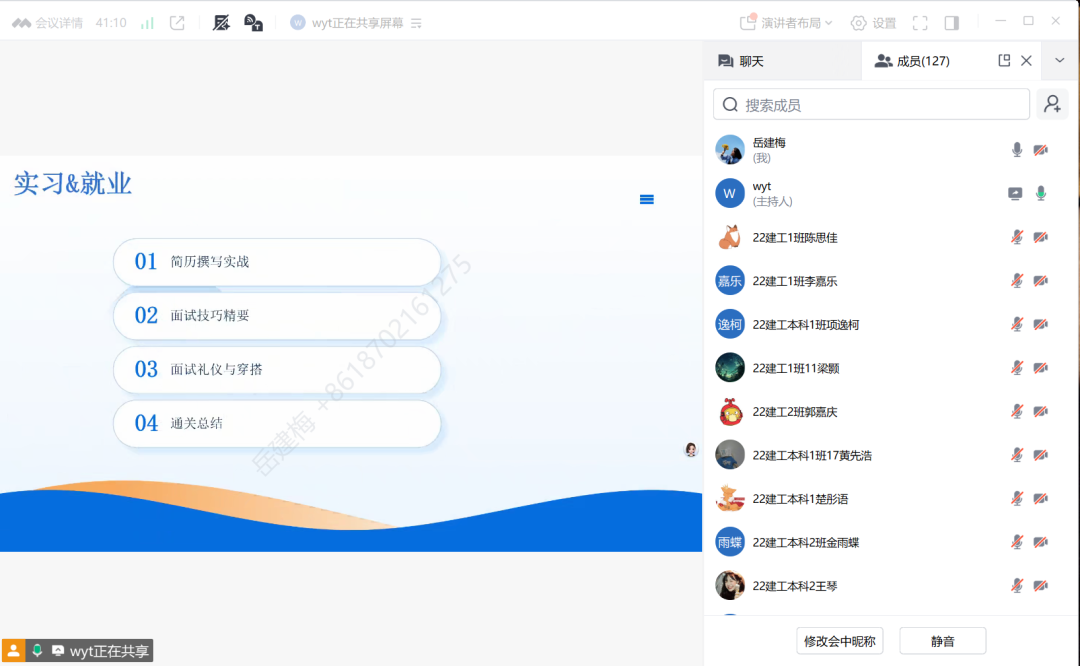Enter fullscreen mode using the corner-brackets icon
1080x666 pixels.
(x=920, y=23)
